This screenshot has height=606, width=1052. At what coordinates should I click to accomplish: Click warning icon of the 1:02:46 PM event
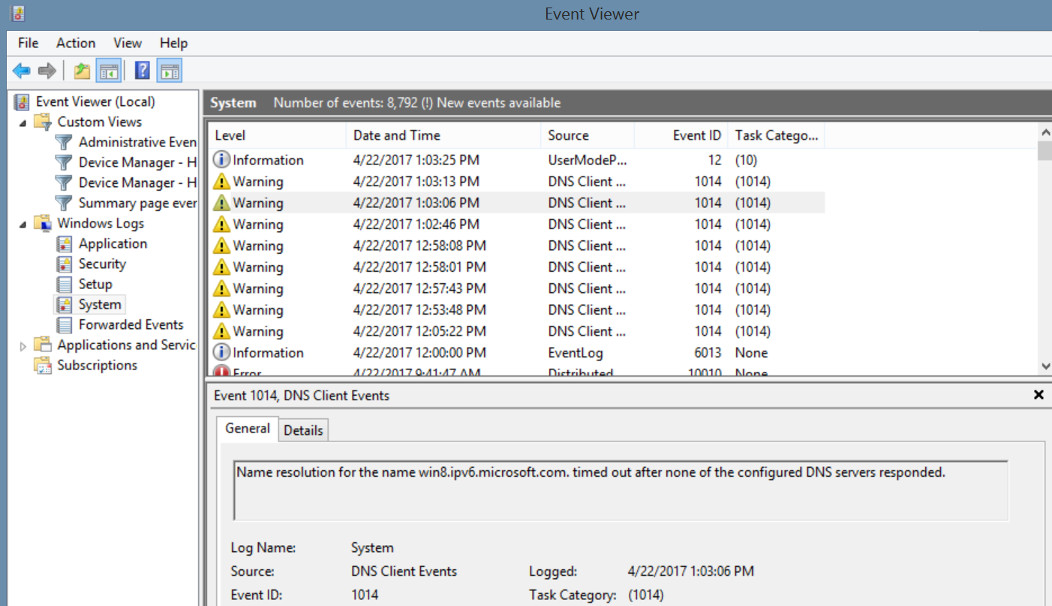(x=221, y=224)
